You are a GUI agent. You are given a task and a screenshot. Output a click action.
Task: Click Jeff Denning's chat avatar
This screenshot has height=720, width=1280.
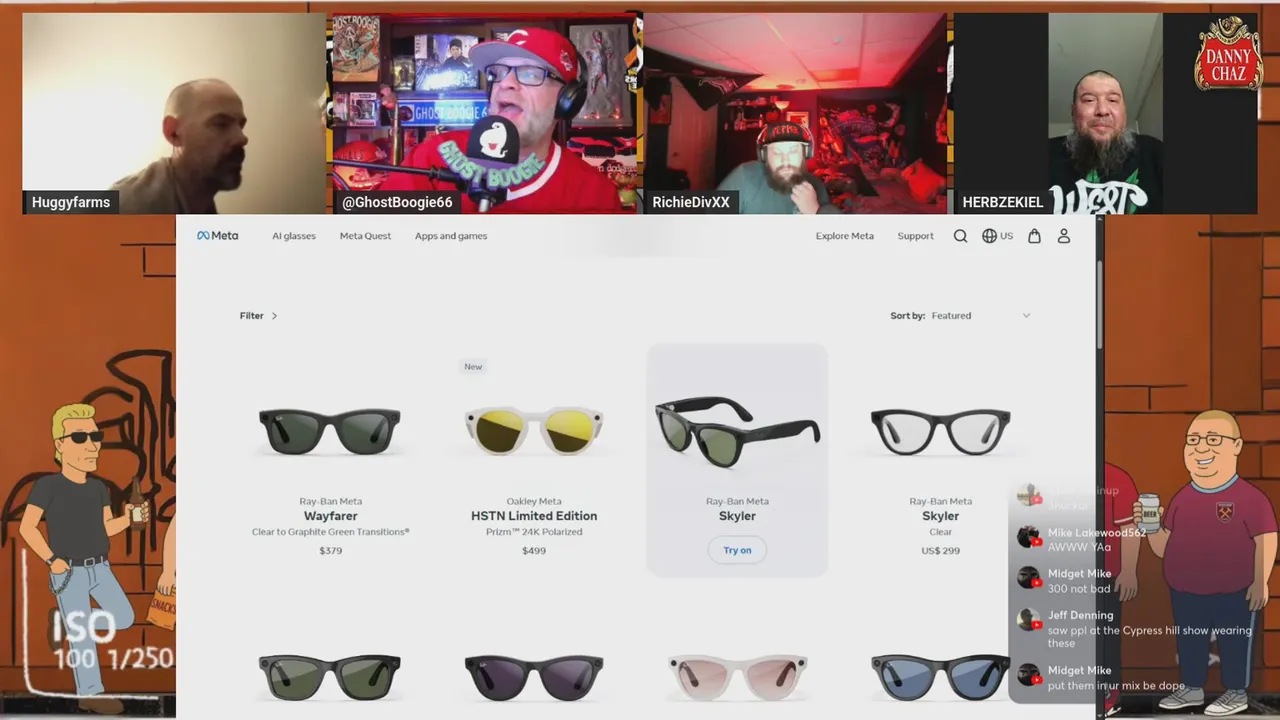[1029, 621]
